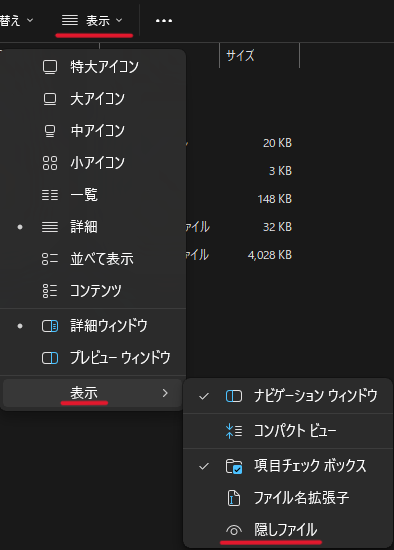Click the 148 KB size cell
The height and width of the screenshot is (550, 394).
click(274, 199)
